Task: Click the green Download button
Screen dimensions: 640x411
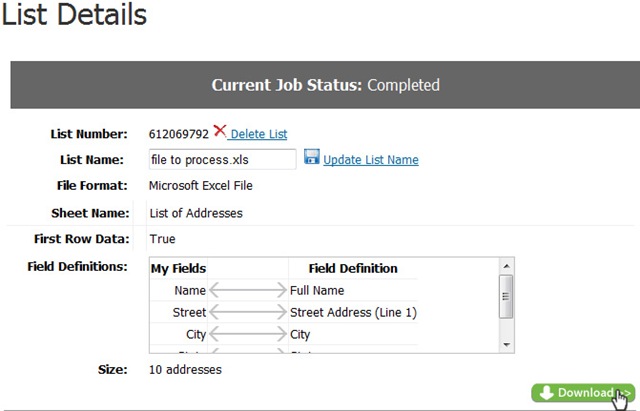Action: click(x=583, y=393)
